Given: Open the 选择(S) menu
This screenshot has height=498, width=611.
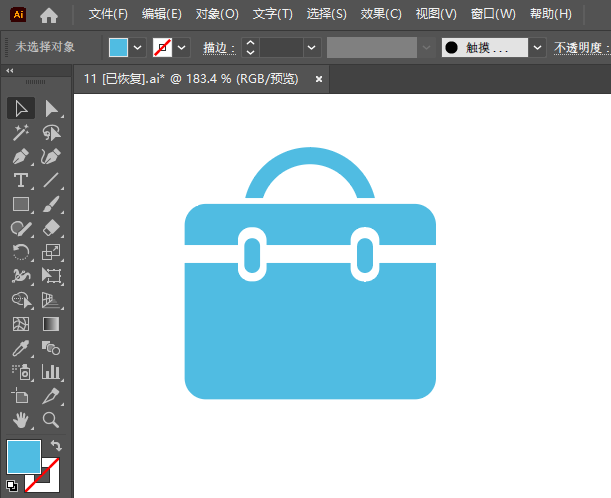Looking at the screenshot, I should coord(327,14).
